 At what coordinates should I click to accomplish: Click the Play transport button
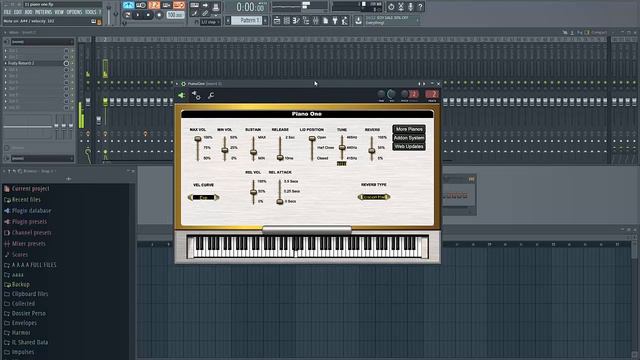pyautogui.click(x=138, y=15)
